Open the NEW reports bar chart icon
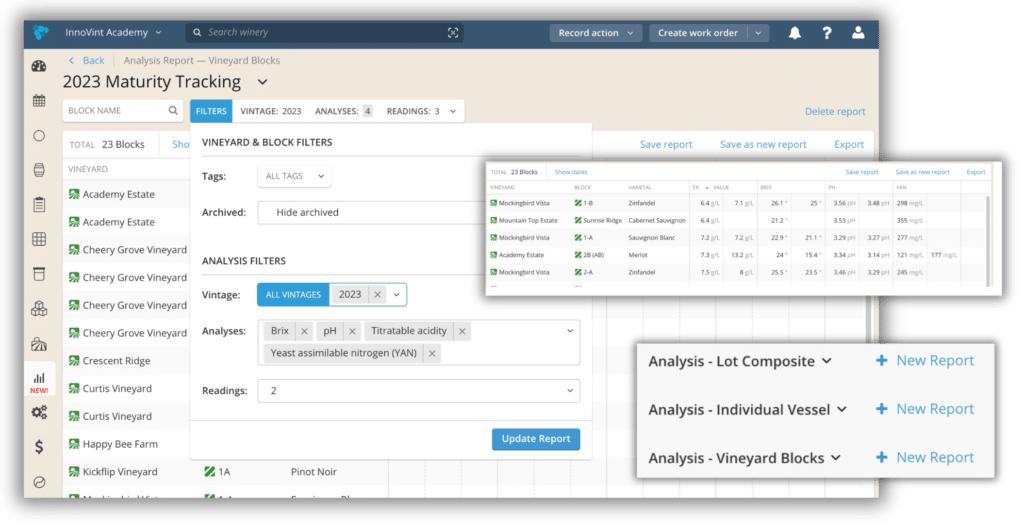Screen dimensions: 1024x531 pyautogui.click(x=39, y=382)
